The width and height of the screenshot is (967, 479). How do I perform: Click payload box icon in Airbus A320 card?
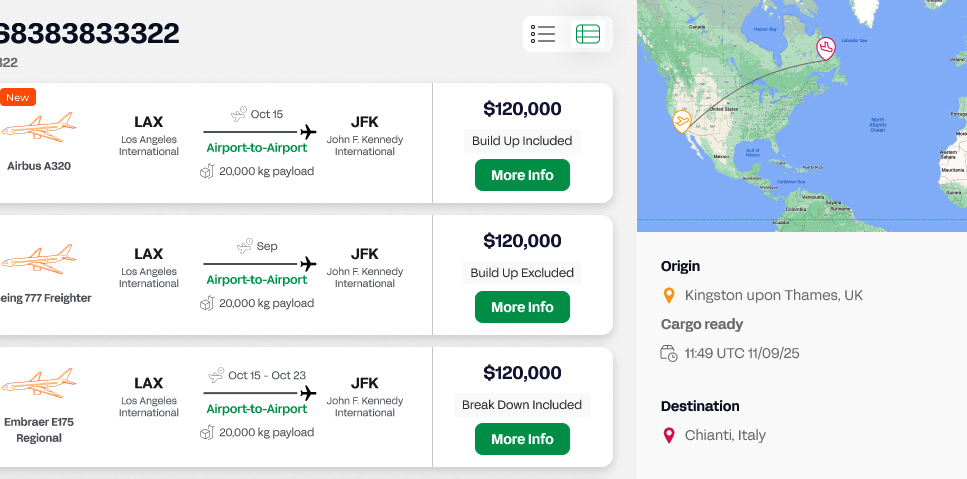[x=207, y=171]
